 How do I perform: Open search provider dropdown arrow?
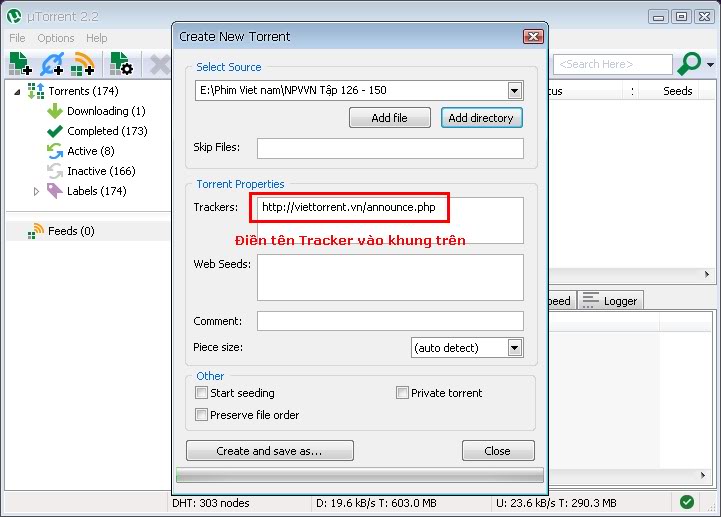tap(710, 64)
